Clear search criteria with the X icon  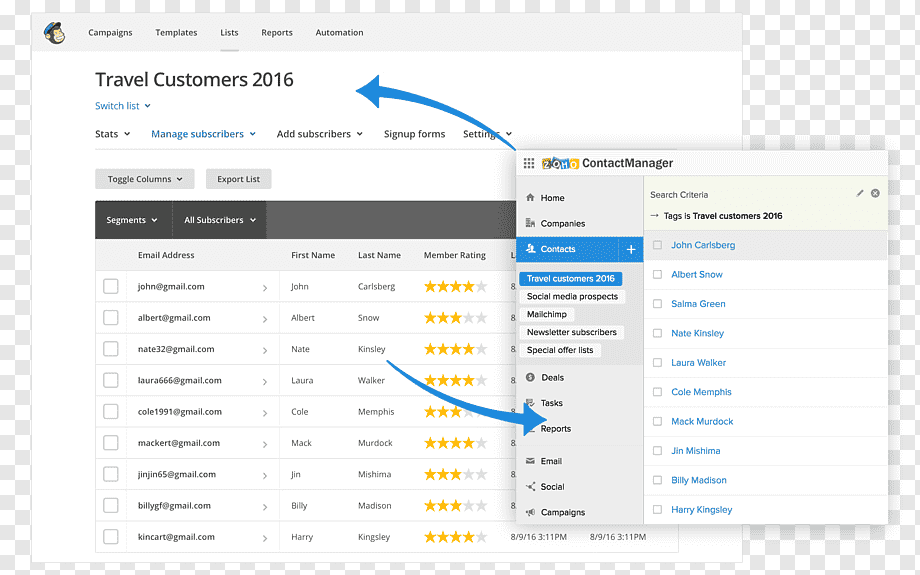pyautogui.click(x=875, y=193)
